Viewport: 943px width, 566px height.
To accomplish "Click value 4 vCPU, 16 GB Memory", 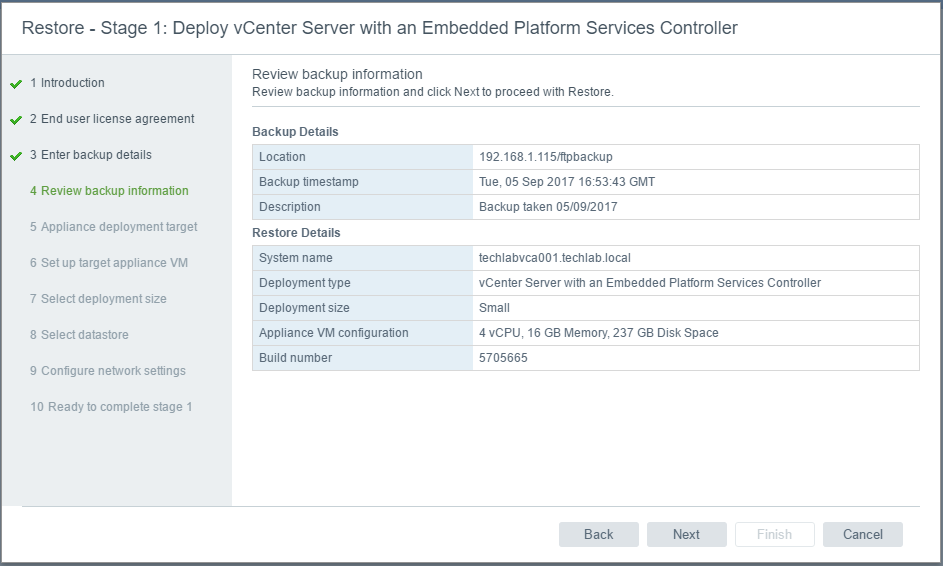I will (598, 333).
